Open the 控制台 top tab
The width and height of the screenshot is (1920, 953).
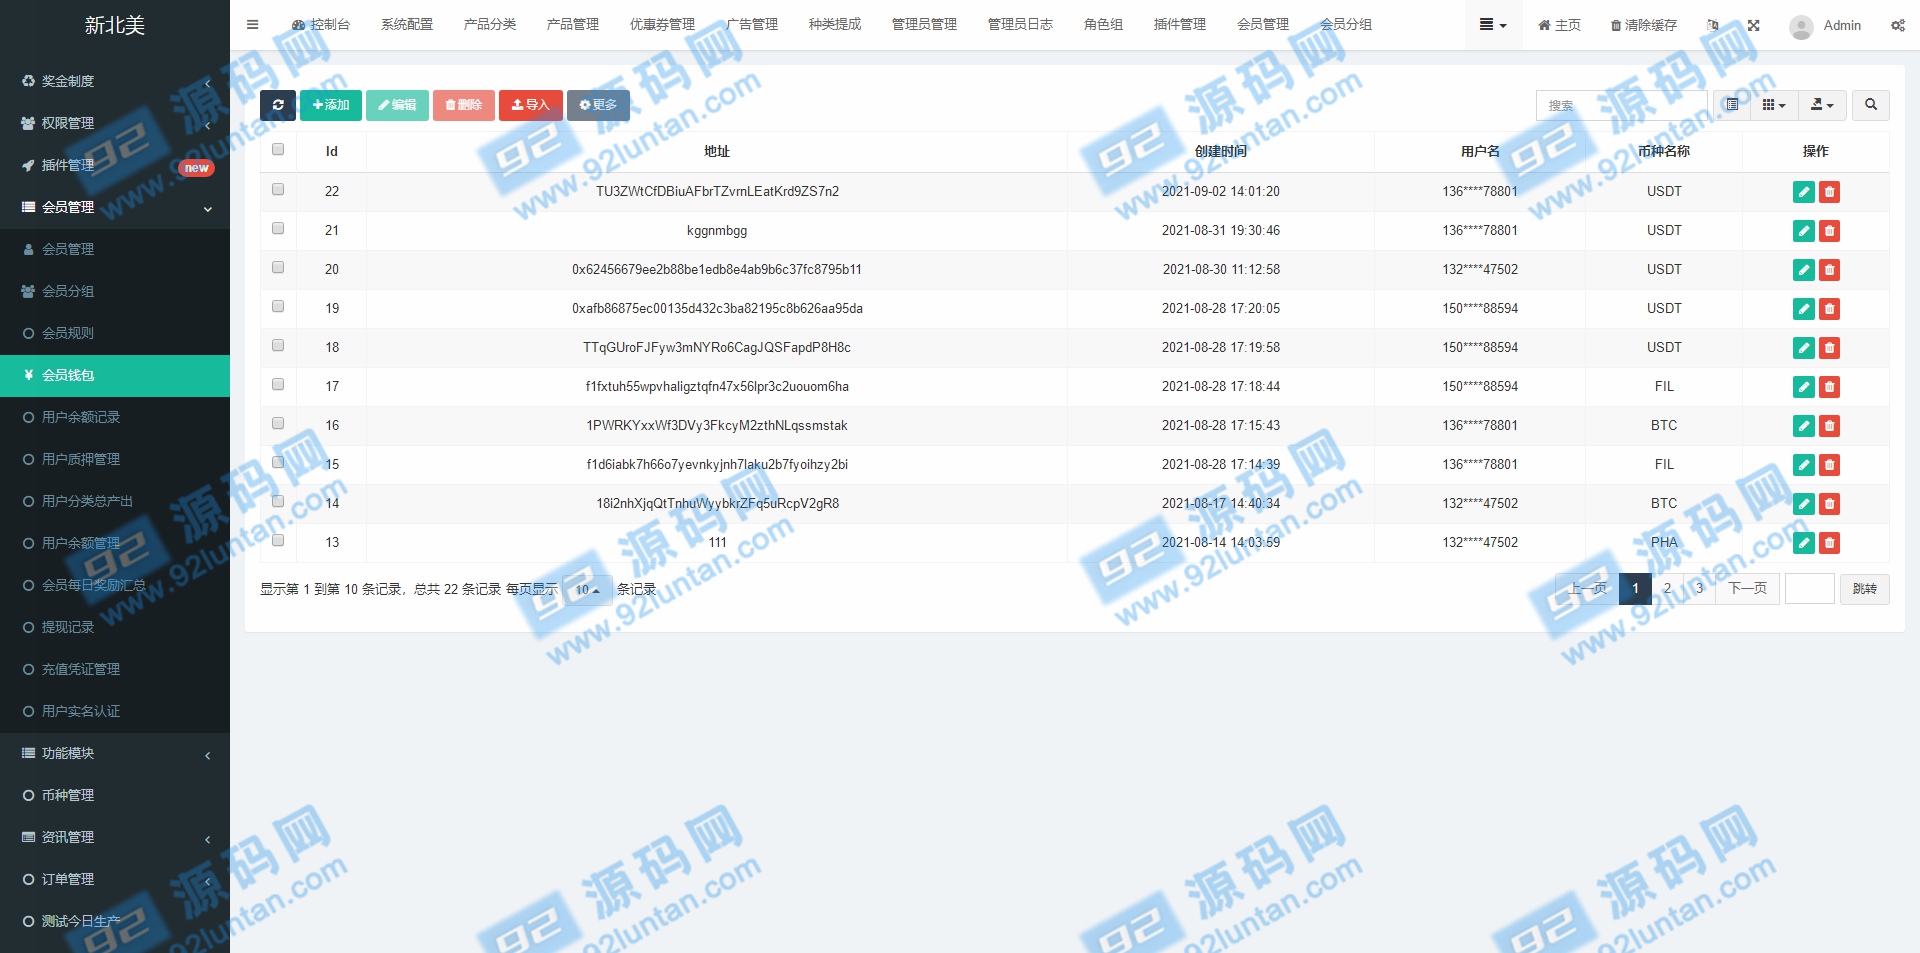pyautogui.click(x=321, y=25)
